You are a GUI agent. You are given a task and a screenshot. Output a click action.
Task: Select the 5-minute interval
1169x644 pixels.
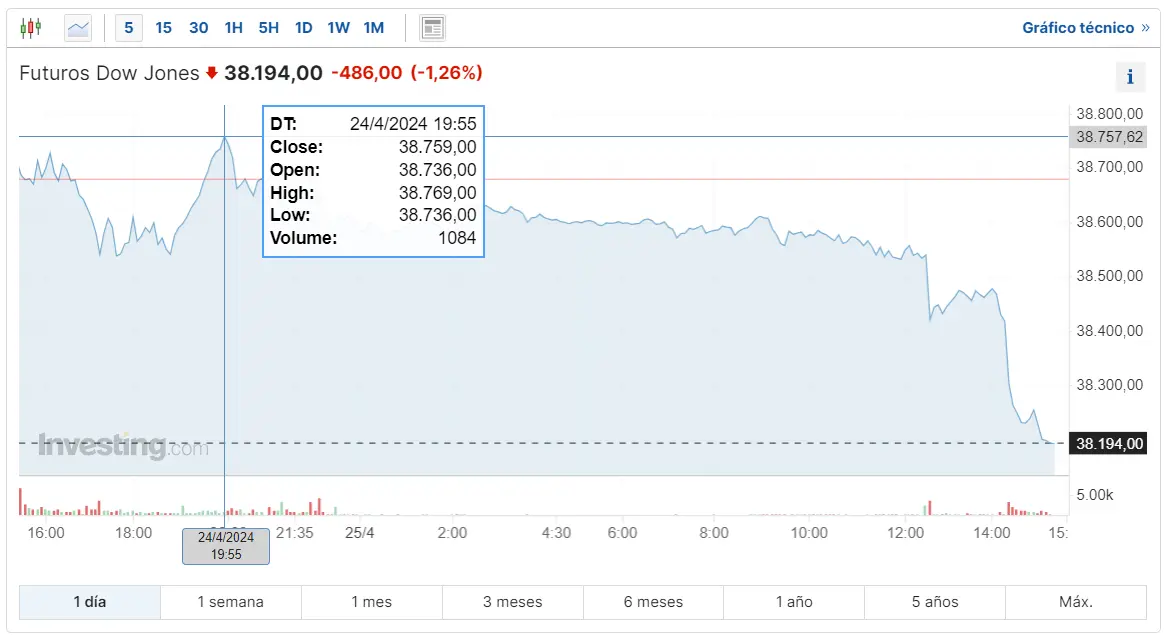(128, 27)
